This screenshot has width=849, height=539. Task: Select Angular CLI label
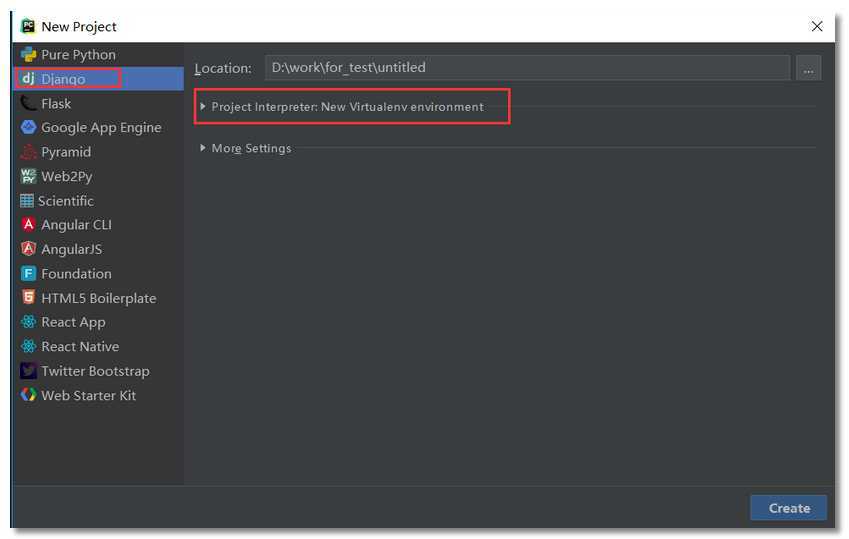coord(76,225)
